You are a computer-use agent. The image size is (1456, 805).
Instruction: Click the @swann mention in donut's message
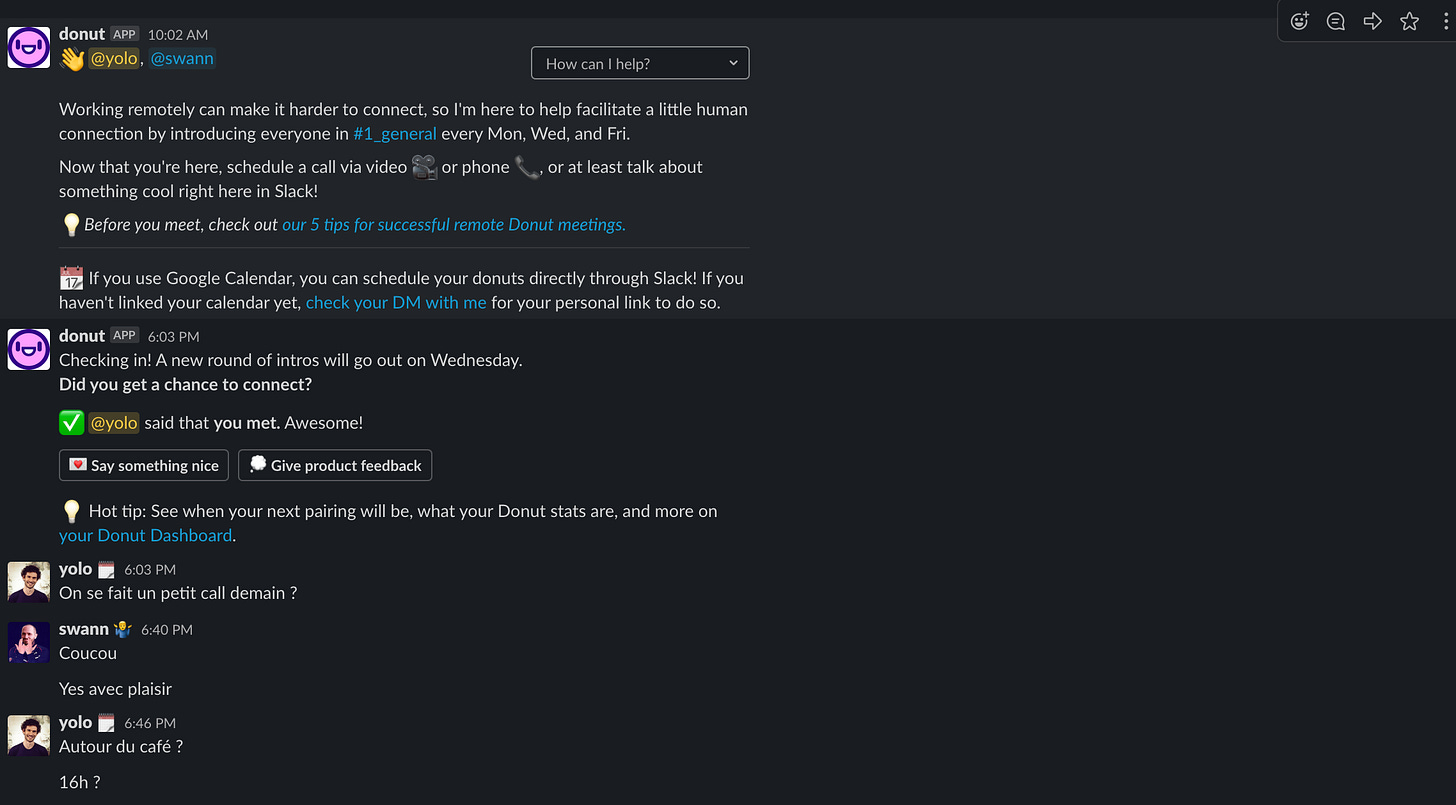pyautogui.click(x=182, y=59)
